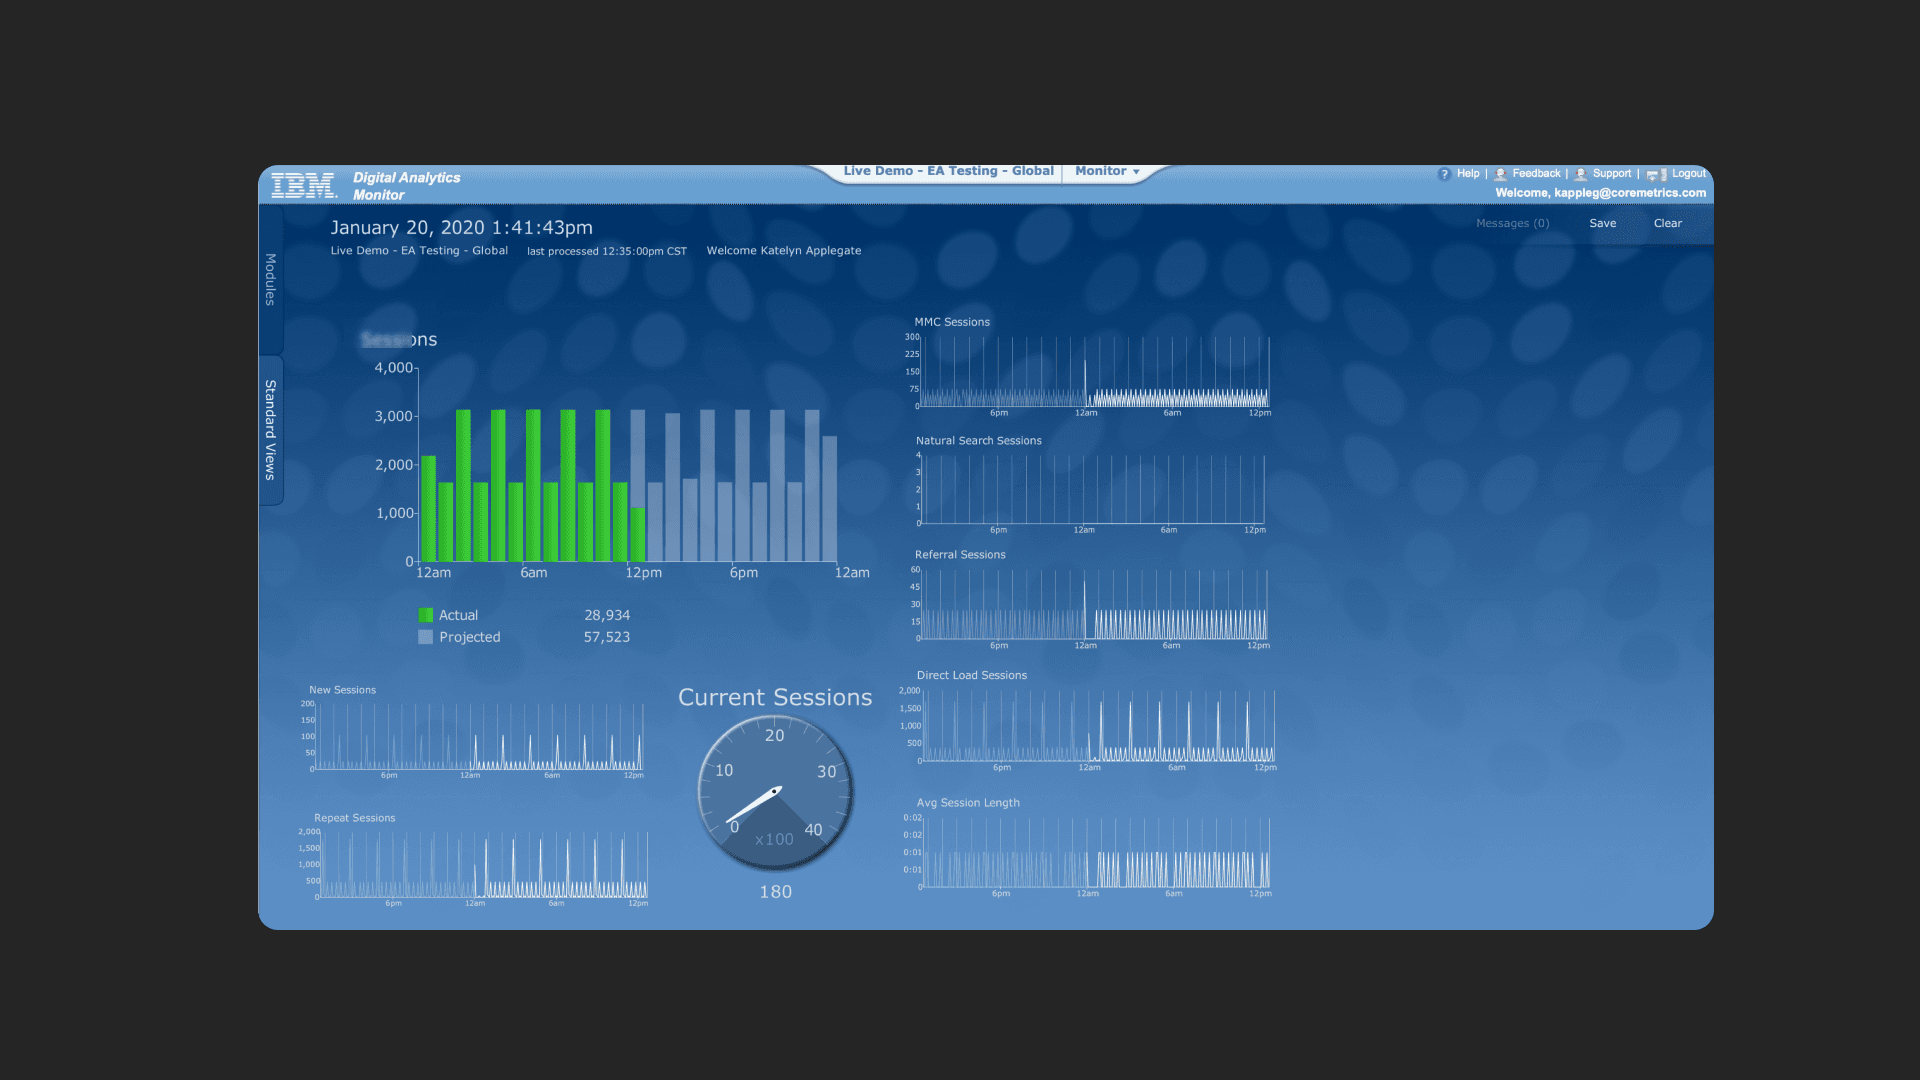This screenshot has height=1080, width=1920.
Task: Click the Clear button
Action: click(1668, 223)
